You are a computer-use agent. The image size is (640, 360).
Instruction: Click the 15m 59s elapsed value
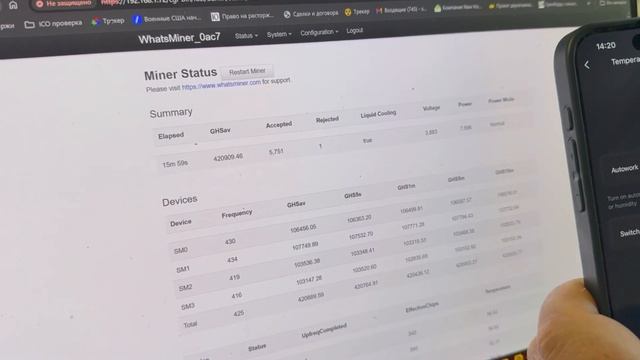tap(175, 164)
